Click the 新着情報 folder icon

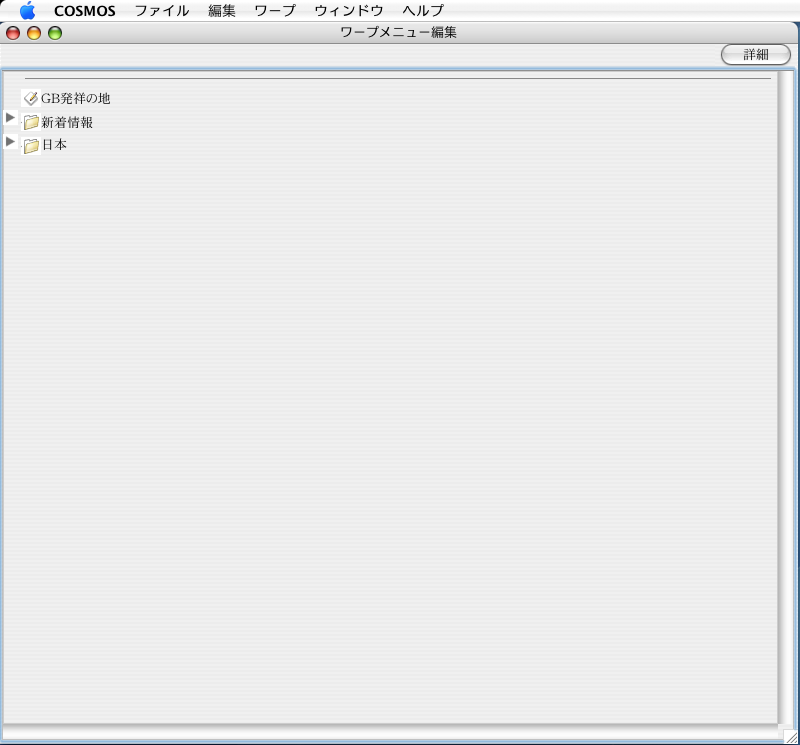click(31, 122)
